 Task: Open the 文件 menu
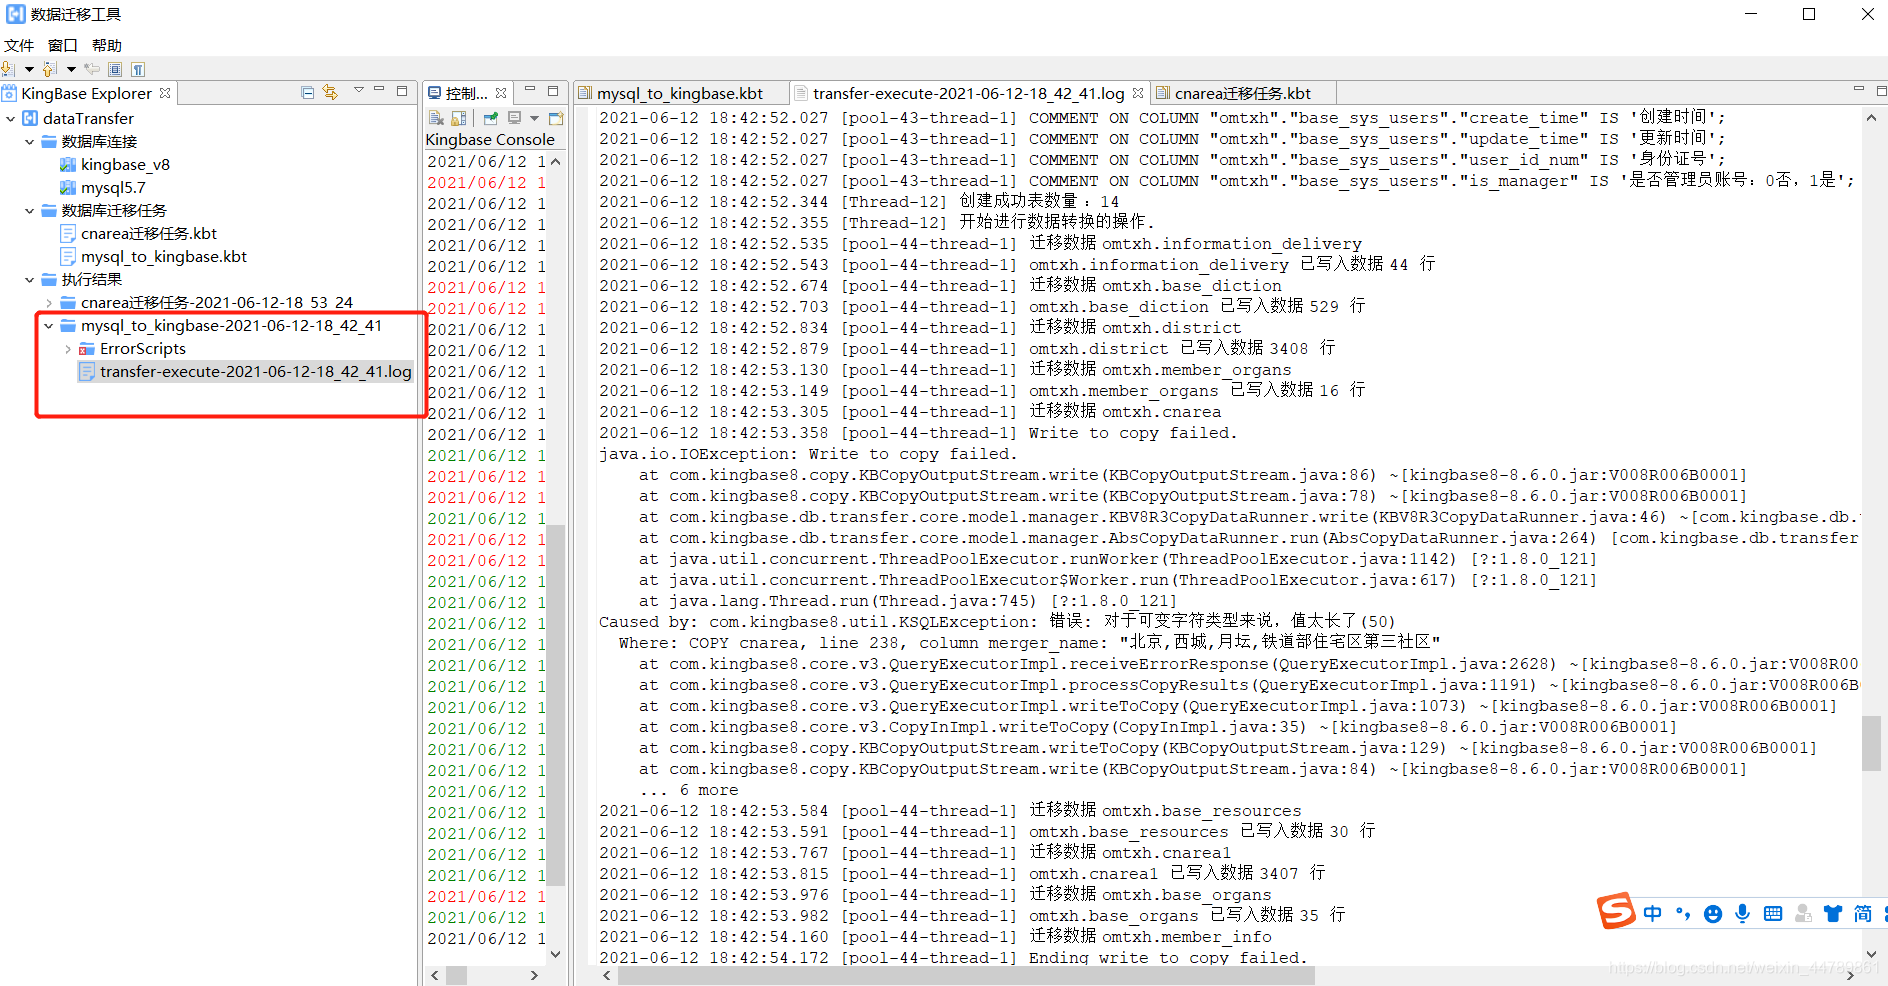[x=19, y=45]
